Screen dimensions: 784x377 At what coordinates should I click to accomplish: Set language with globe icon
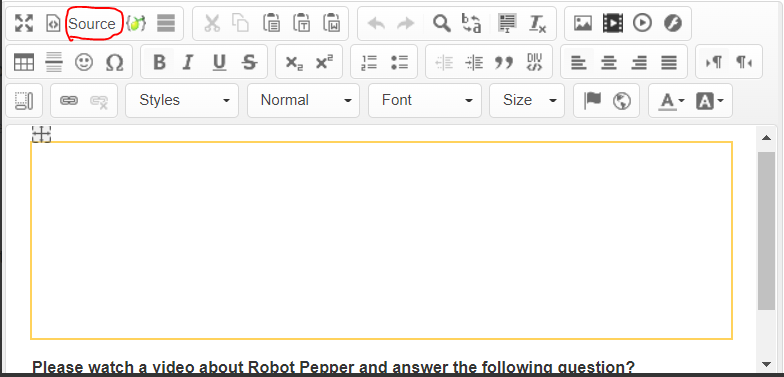(x=622, y=101)
